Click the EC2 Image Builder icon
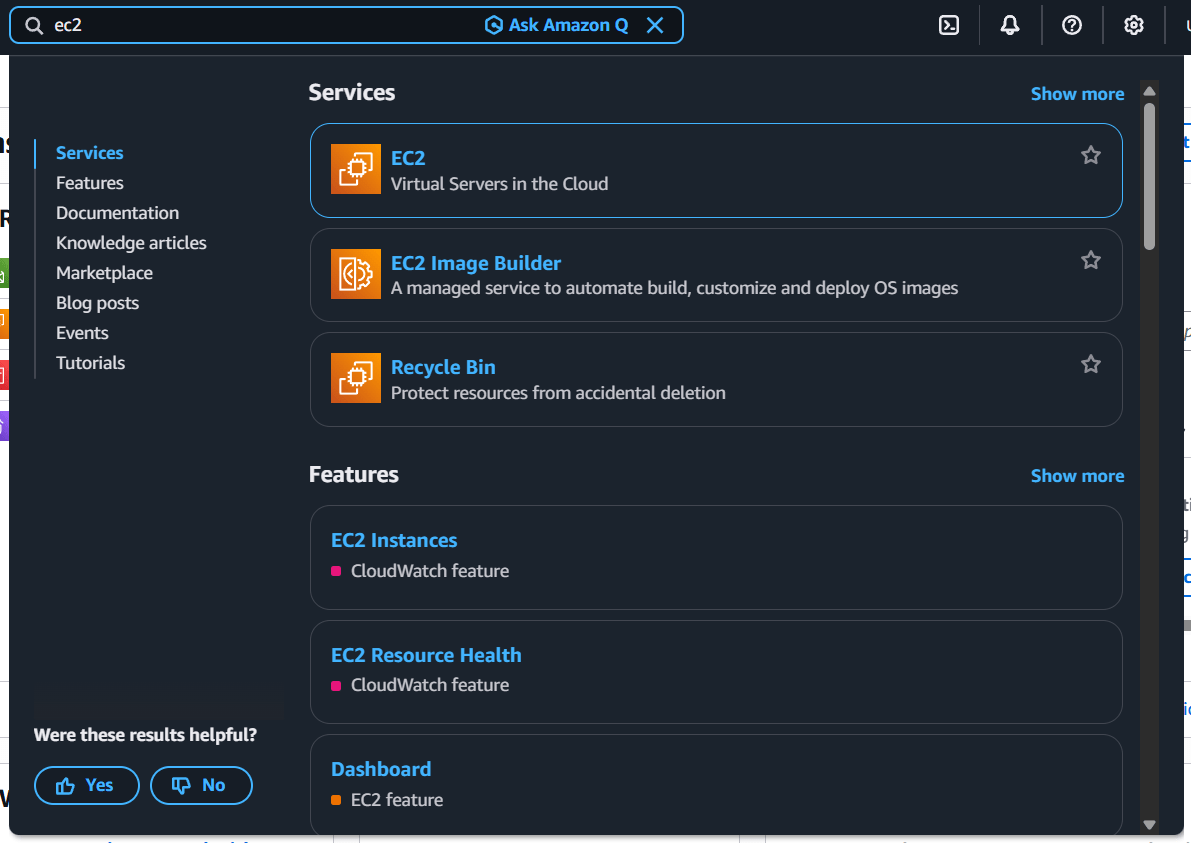This screenshot has width=1191, height=843. tap(355, 273)
